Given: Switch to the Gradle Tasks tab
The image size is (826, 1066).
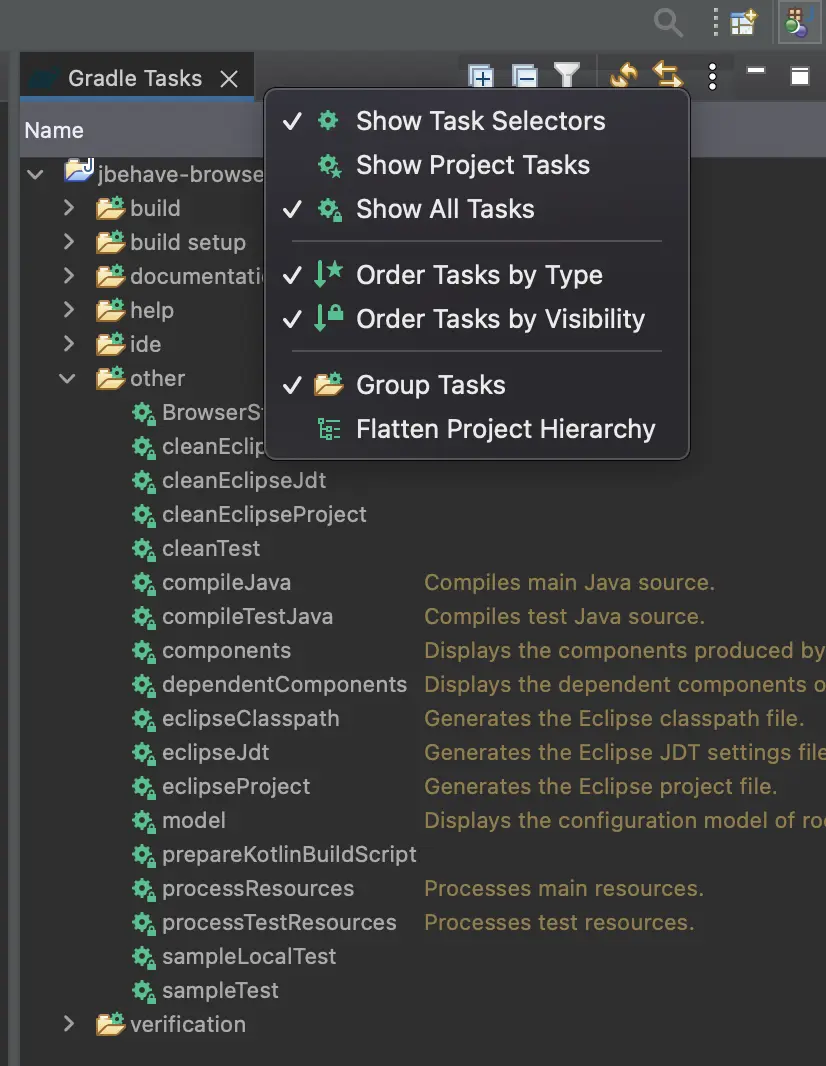Looking at the screenshot, I should 134,78.
